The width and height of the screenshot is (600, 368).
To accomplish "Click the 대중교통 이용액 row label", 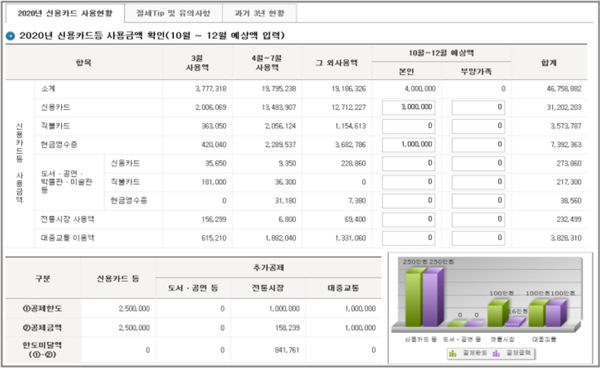I will [67, 238].
